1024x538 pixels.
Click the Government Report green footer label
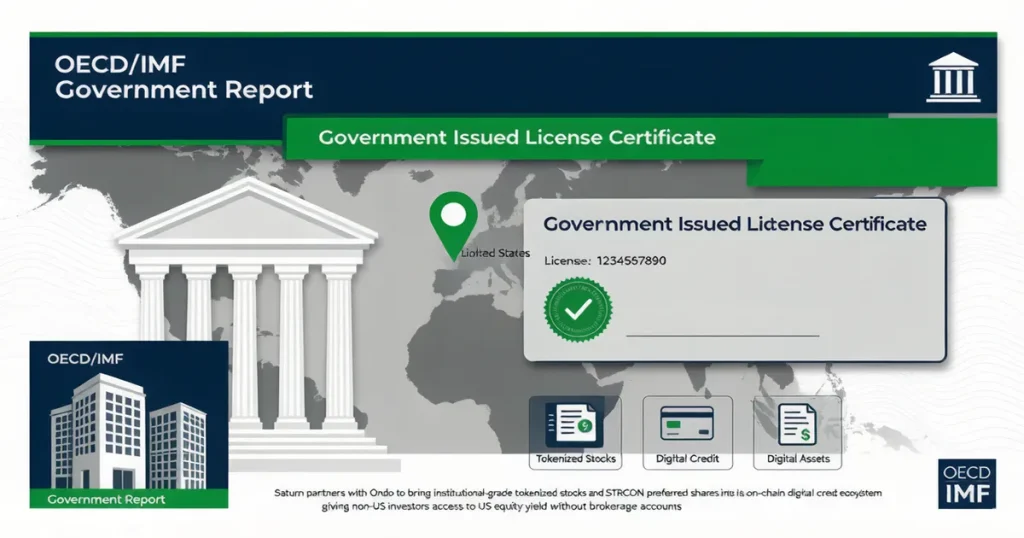[x=106, y=499]
